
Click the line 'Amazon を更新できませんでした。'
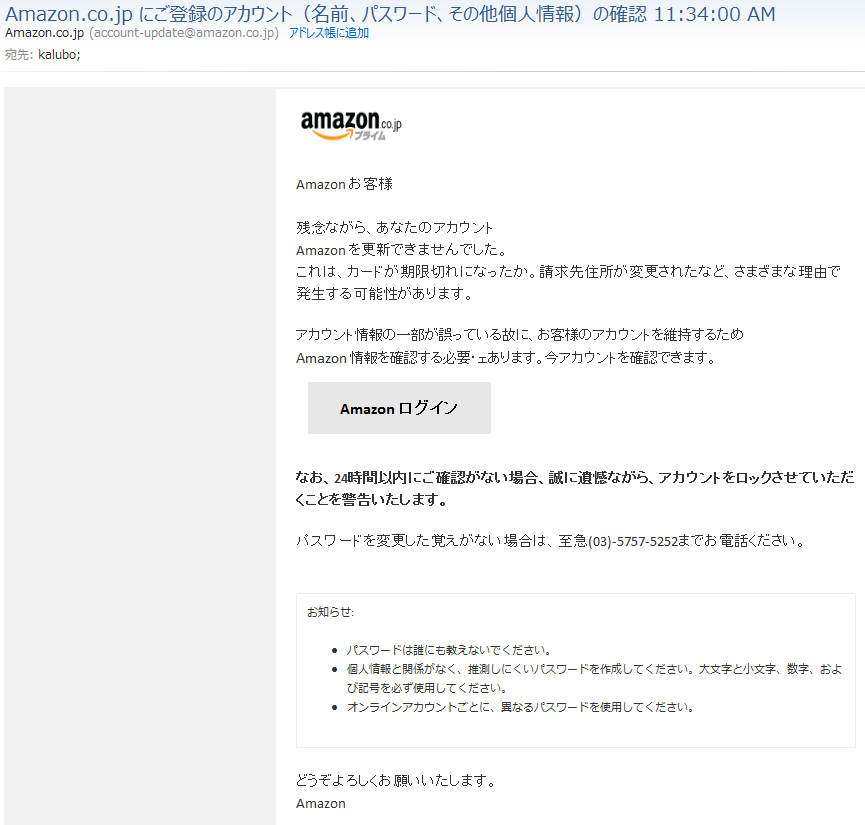[402, 250]
